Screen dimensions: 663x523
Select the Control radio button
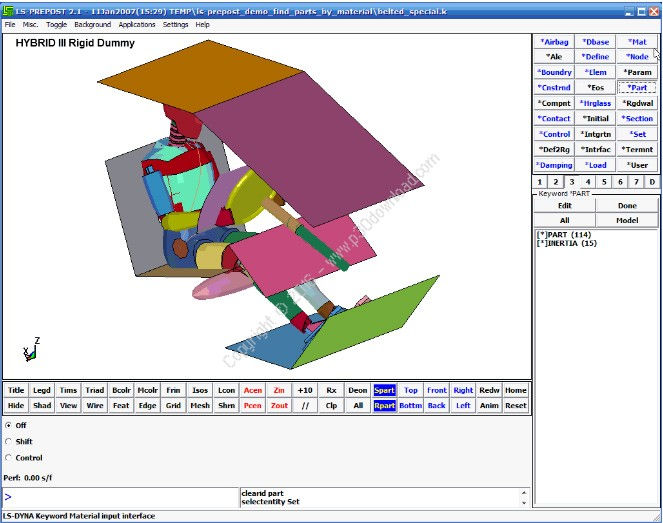(8, 458)
